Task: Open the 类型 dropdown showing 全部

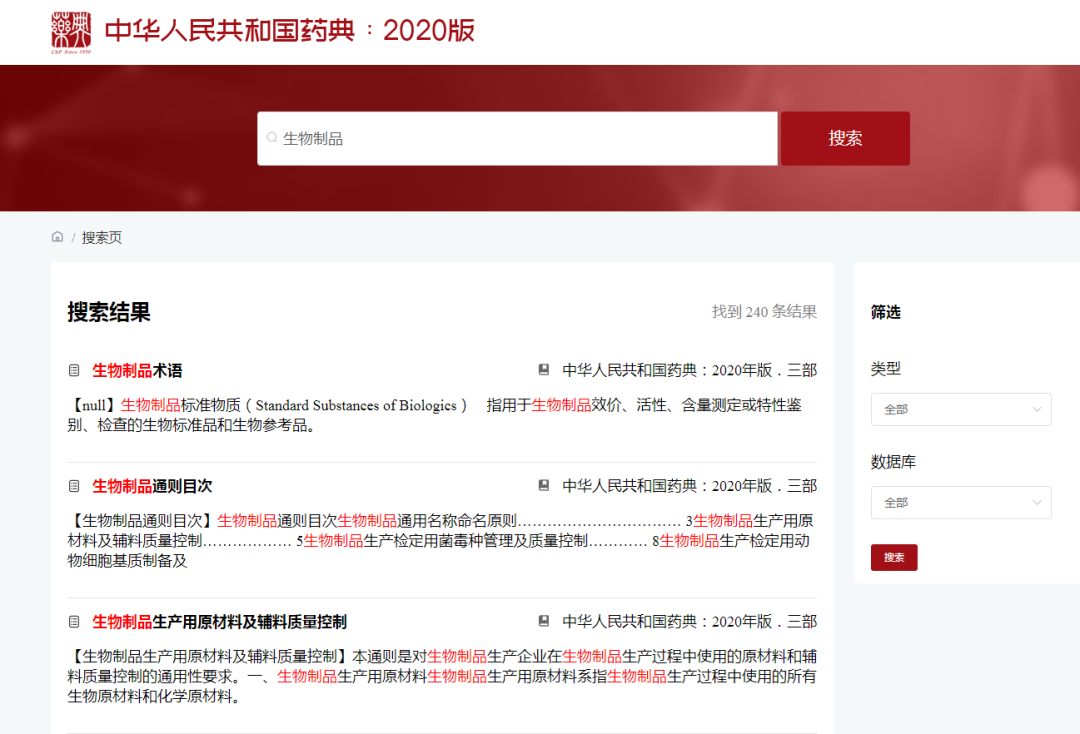Action: (x=961, y=409)
